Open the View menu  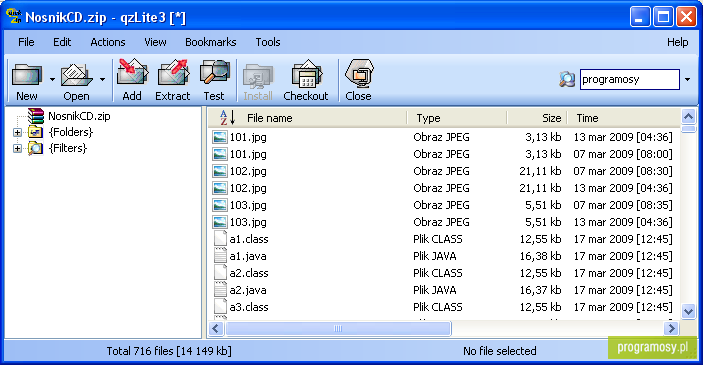click(x=155, y=42)
